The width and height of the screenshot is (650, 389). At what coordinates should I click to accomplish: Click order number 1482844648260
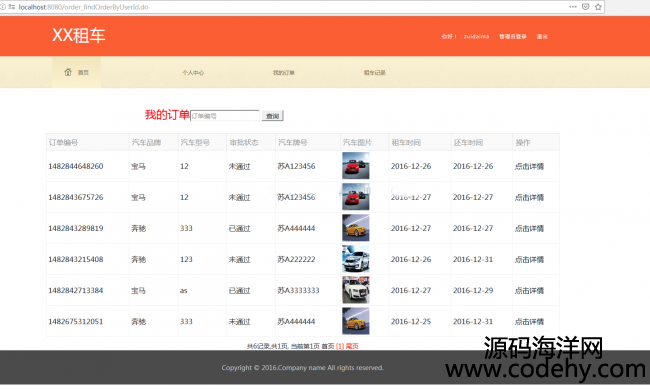[76, 166]
